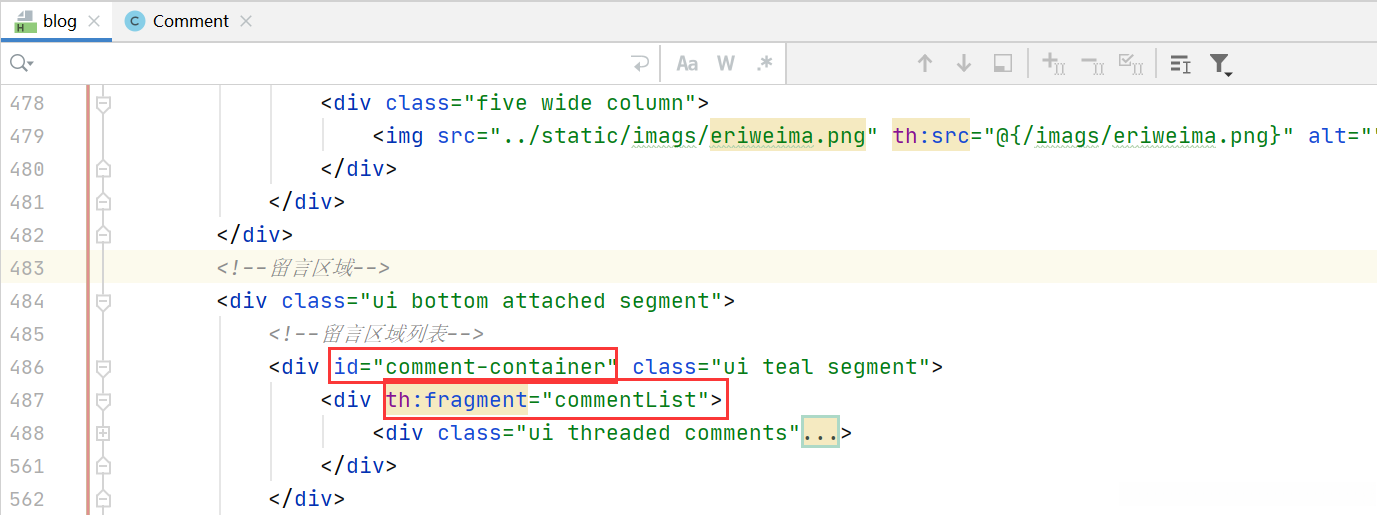Unselect occurrence icon in find bar

[1093, 64]
